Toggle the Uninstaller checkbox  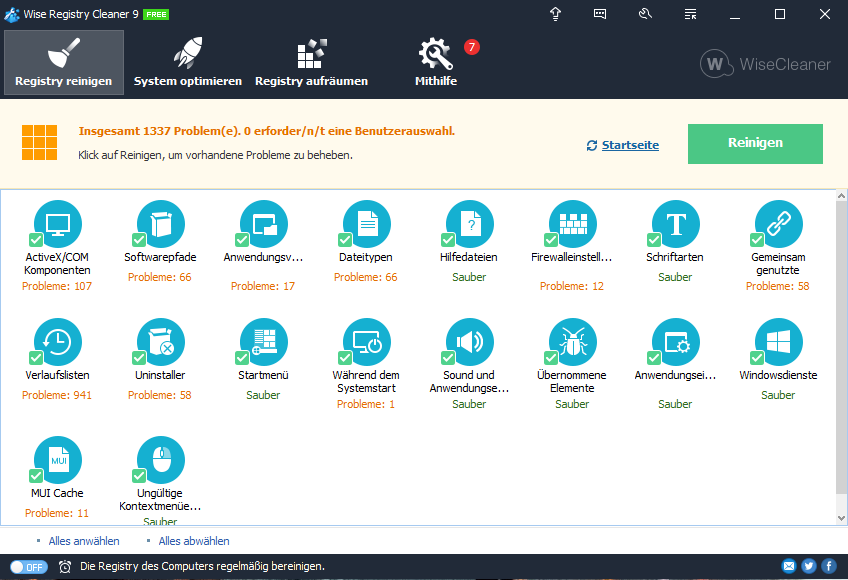[x=139, y=358]
